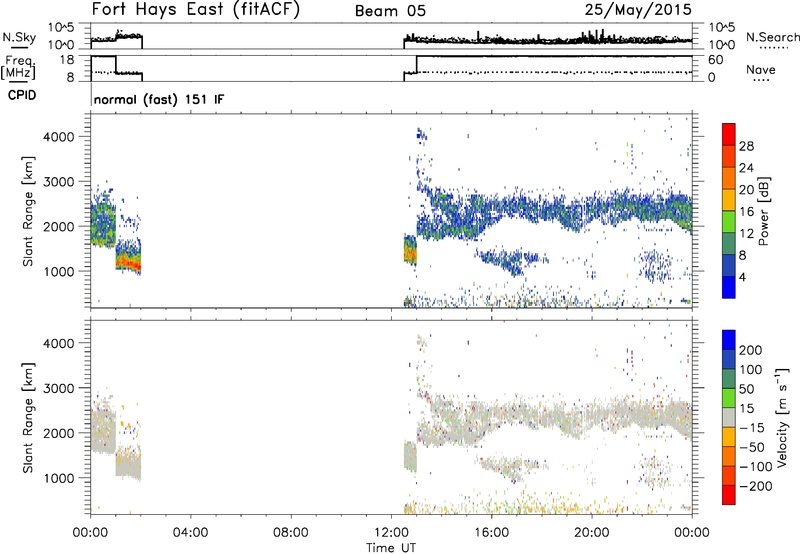Click the '08:00' time axis label
The width and height of the screenshot is (800, 554).
coord(291,533)
